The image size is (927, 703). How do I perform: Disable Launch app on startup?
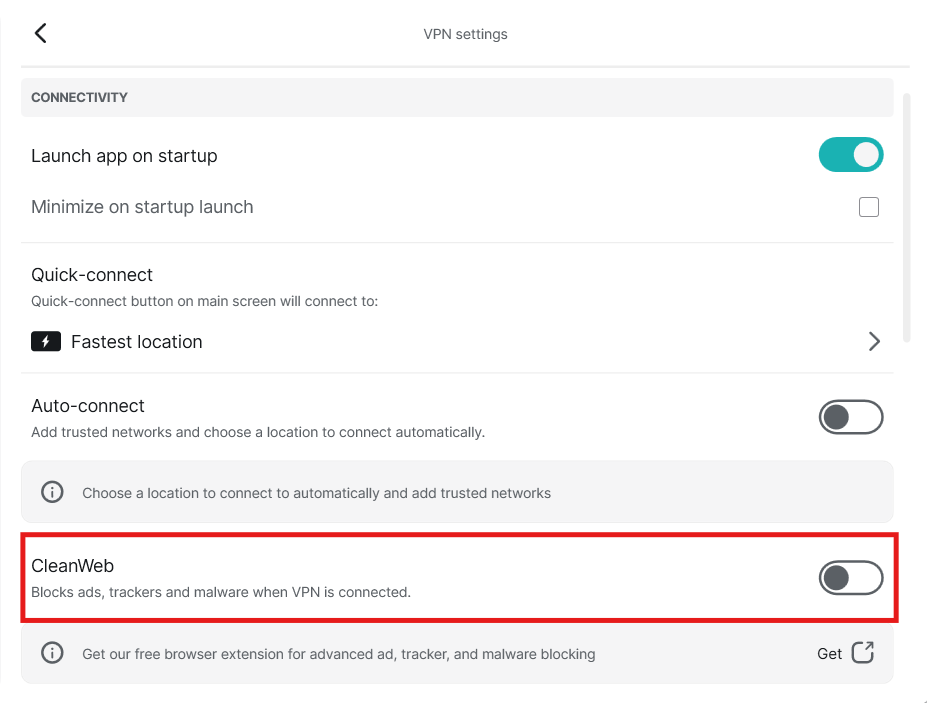pyautogui.click(x=851, y=155)
